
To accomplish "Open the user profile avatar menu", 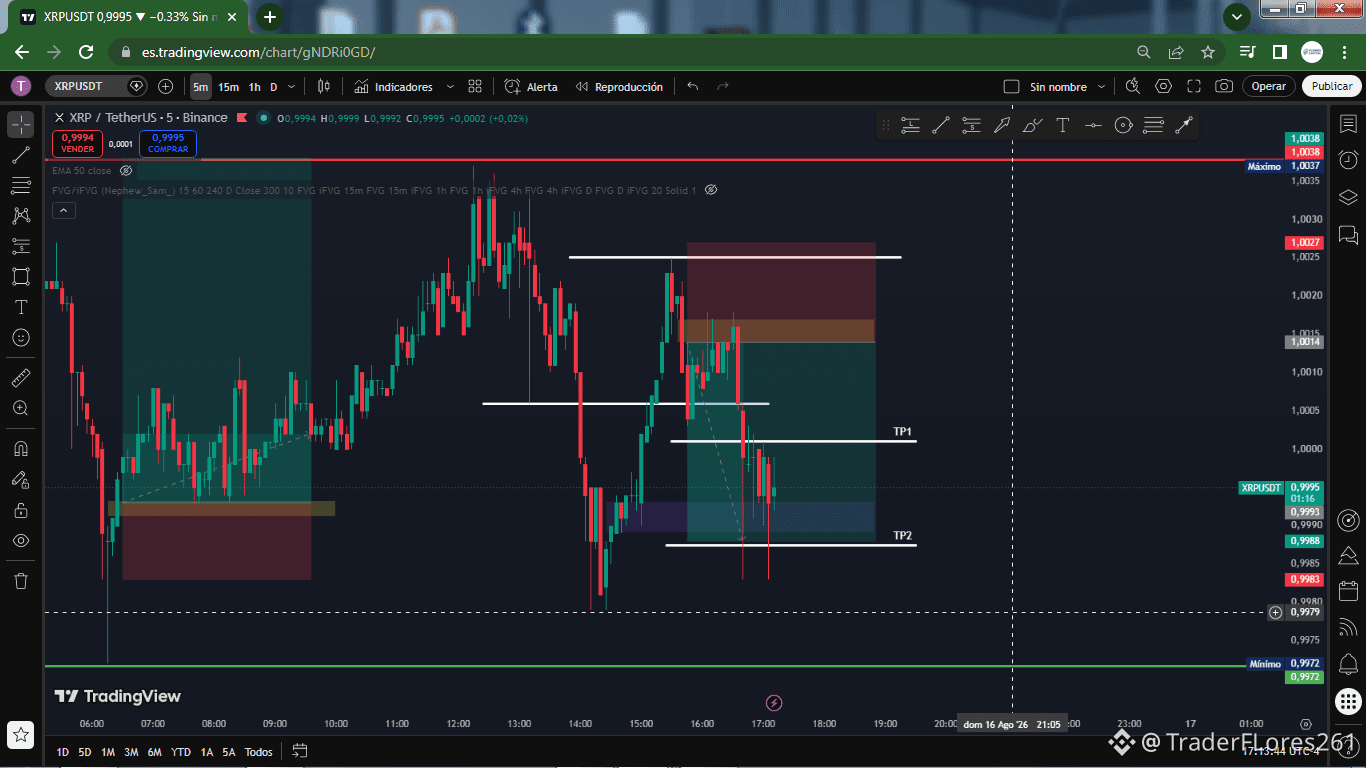I will coord(20,87).
